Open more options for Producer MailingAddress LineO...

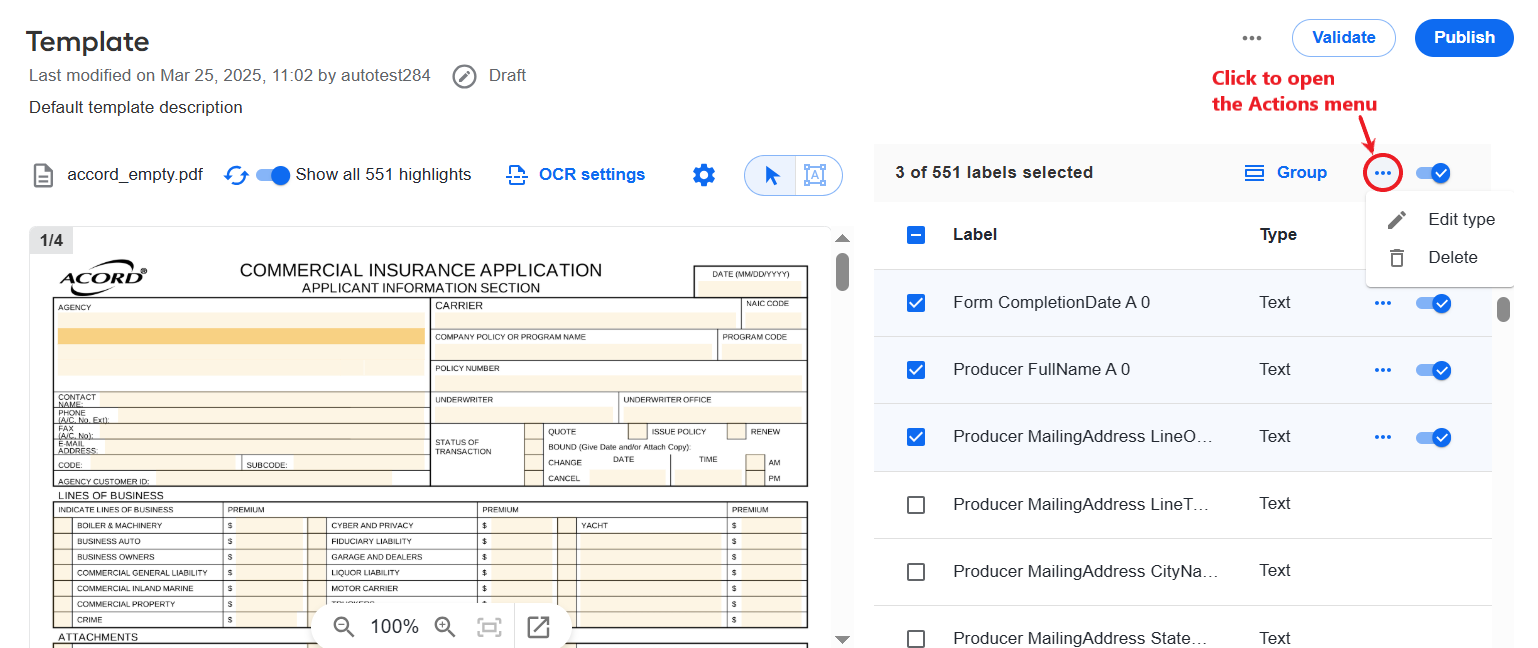click(x=1383, y=437)
